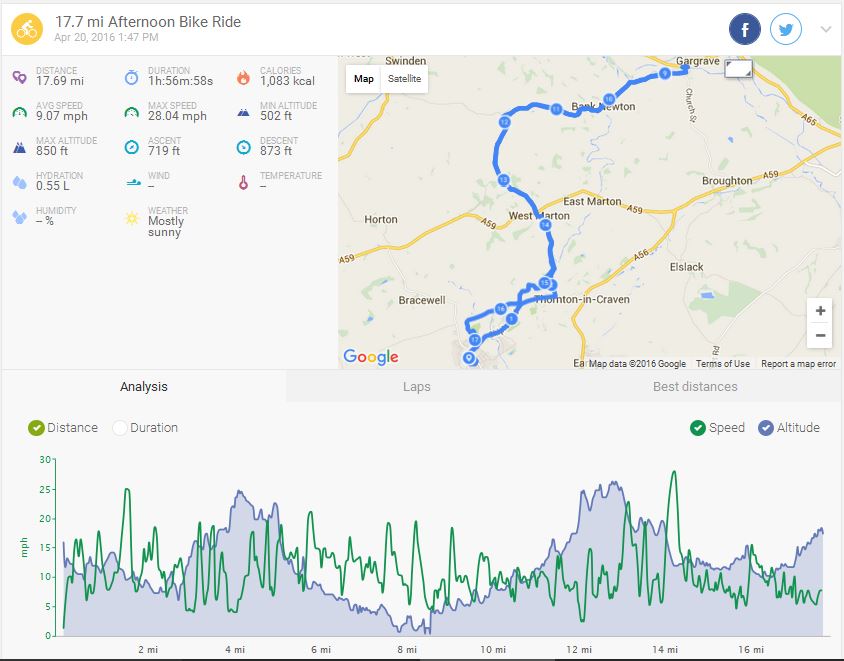Image resolution: width=844 pixels, height=661 pixels.
Task: Zoom in on the route map
Action: click(x=820, y=311)
